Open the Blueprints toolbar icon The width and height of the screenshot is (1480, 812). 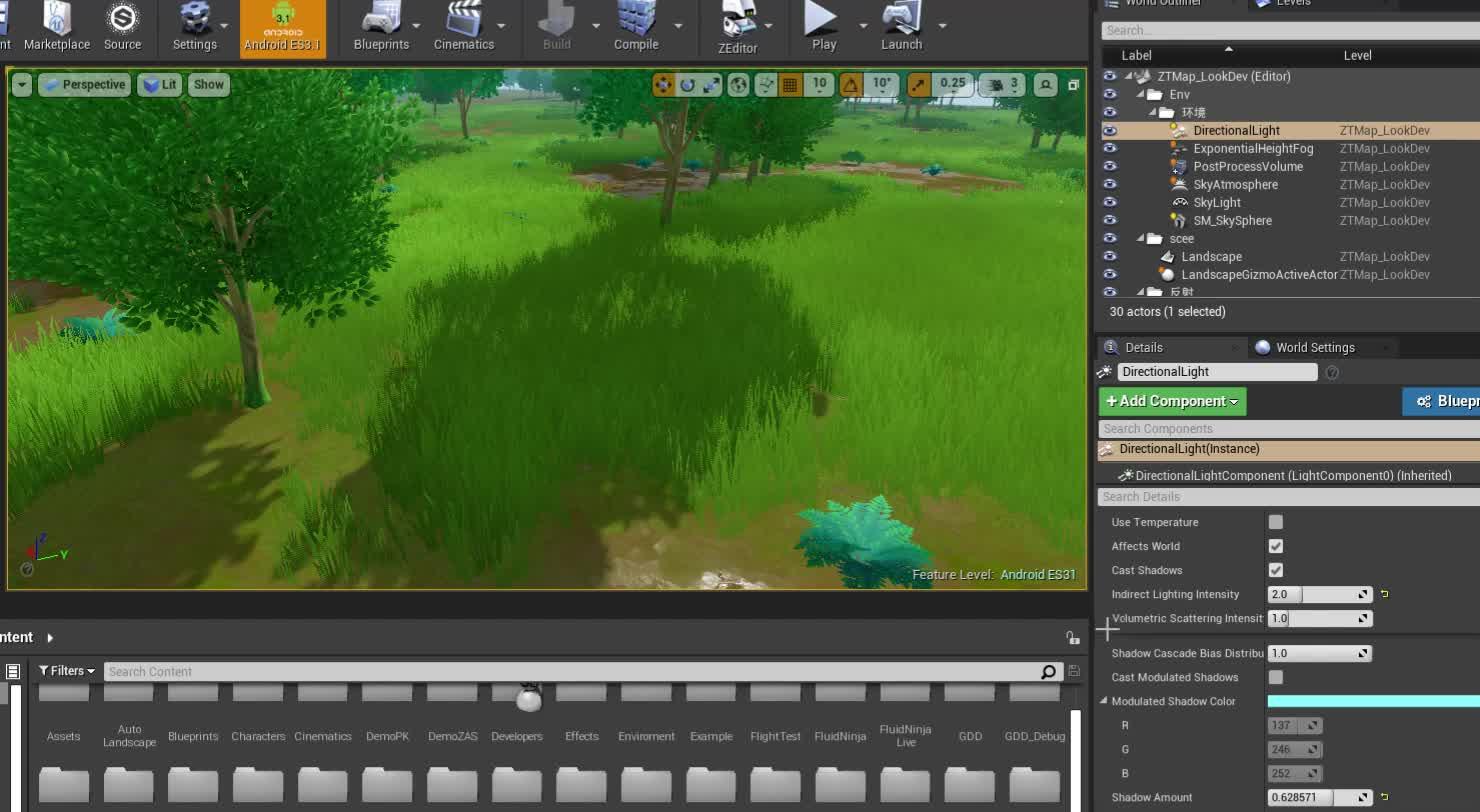pyautogui.click(x=383, y=27)
